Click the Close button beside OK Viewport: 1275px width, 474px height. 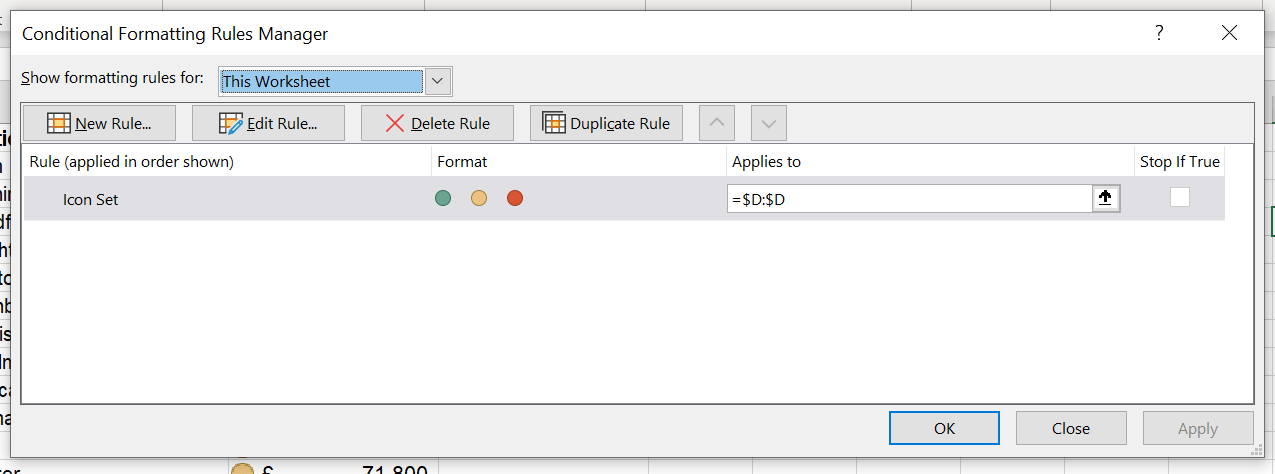pos(1070,428)
